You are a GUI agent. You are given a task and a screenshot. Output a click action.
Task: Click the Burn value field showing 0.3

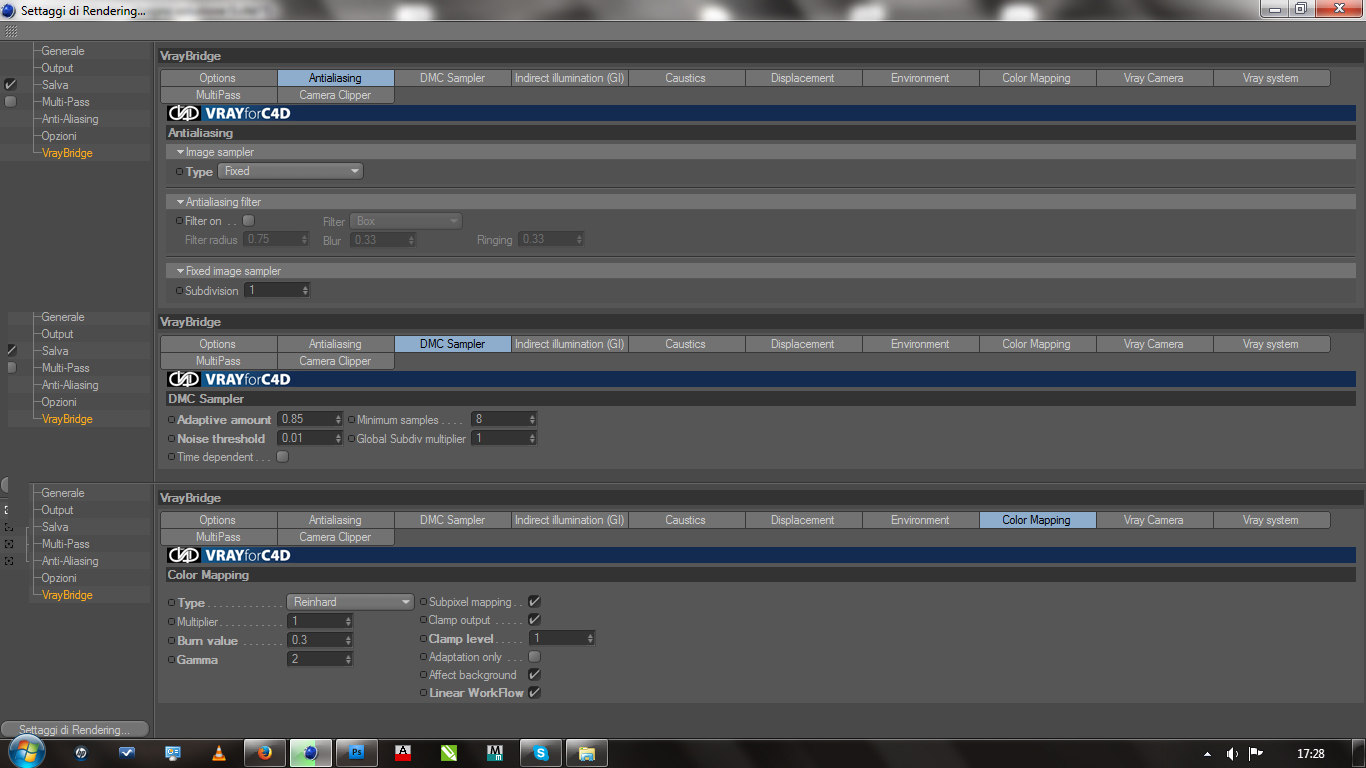320,640
